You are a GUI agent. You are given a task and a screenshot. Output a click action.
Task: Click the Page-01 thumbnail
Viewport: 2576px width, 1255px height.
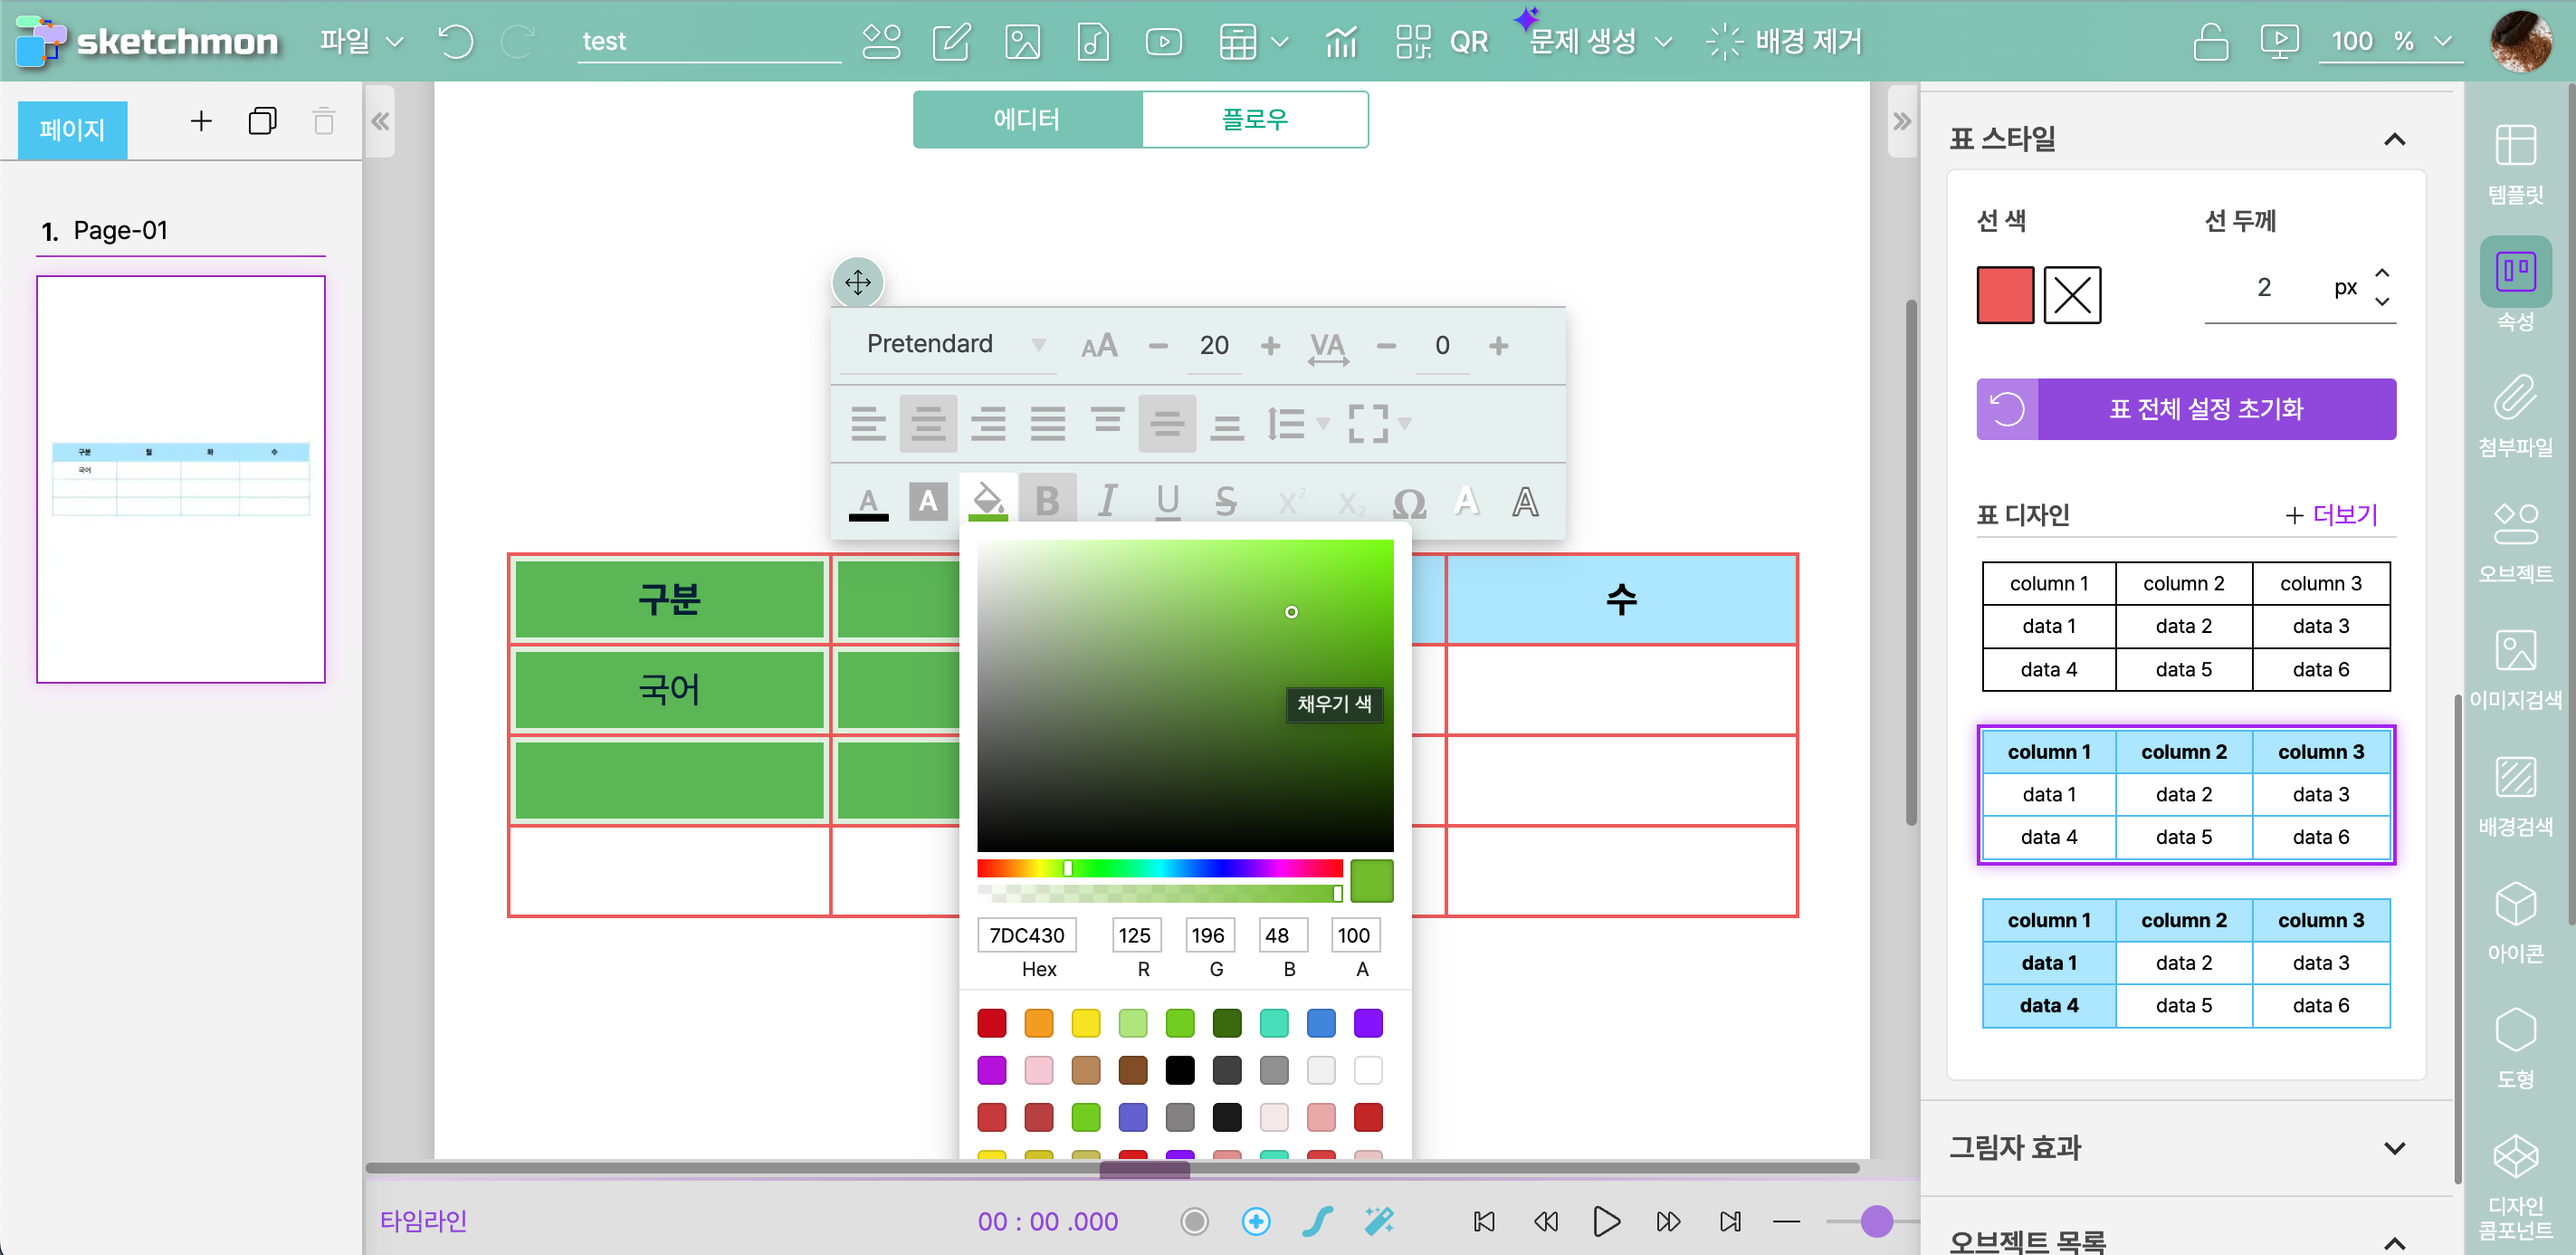(x=181, y=479)
